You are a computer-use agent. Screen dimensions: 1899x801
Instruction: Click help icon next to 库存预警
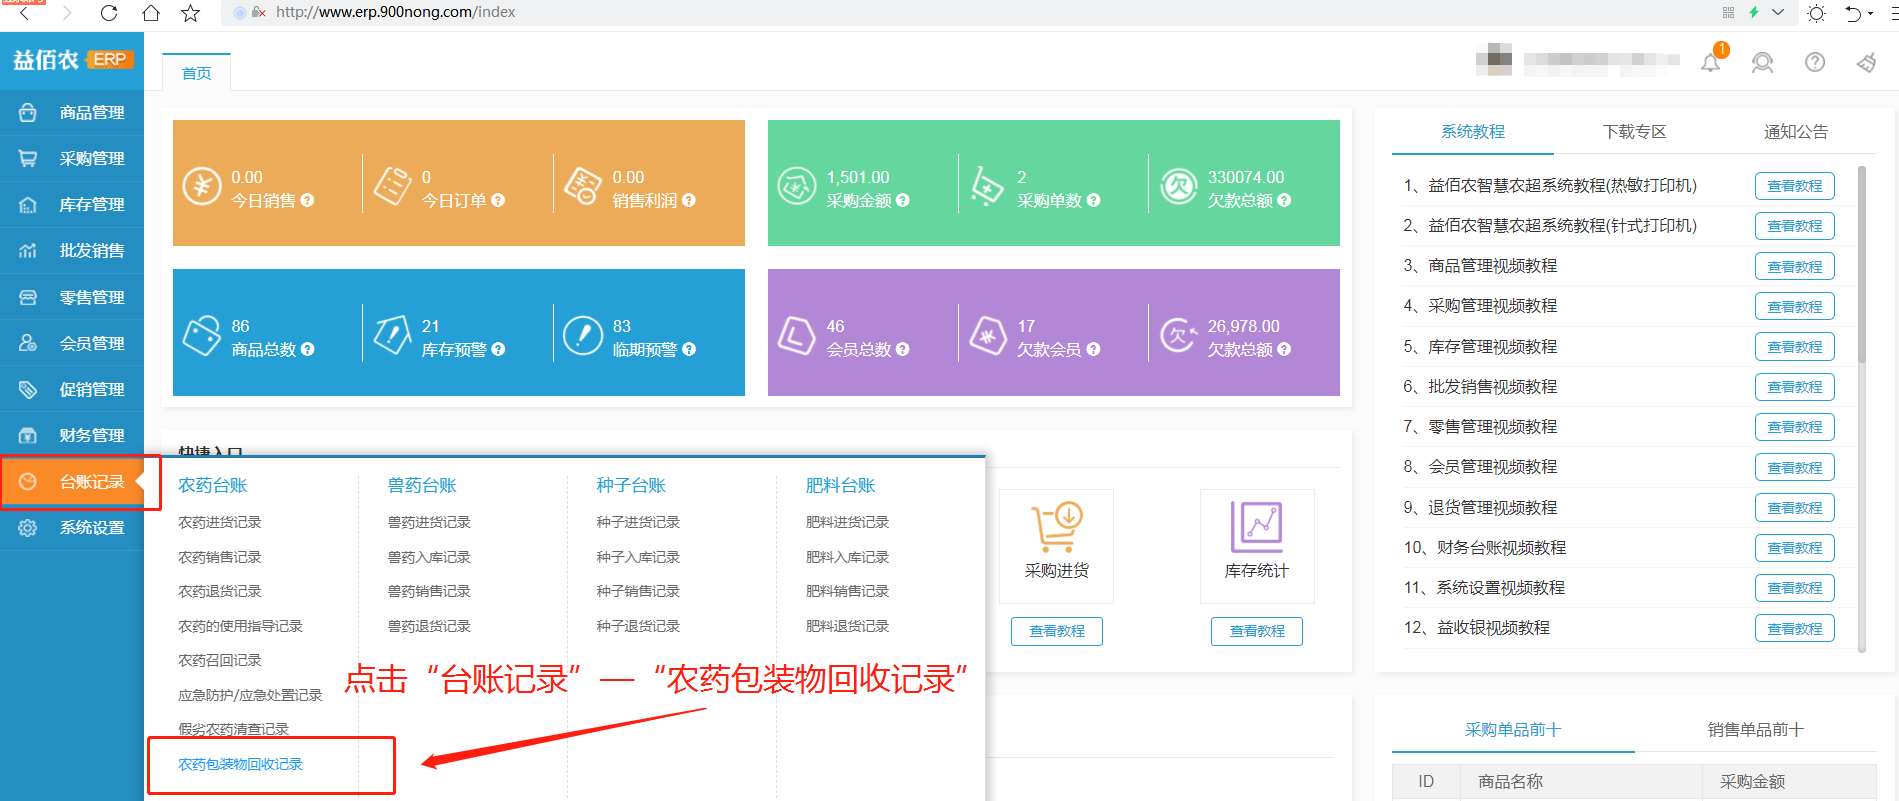(498, 350)
